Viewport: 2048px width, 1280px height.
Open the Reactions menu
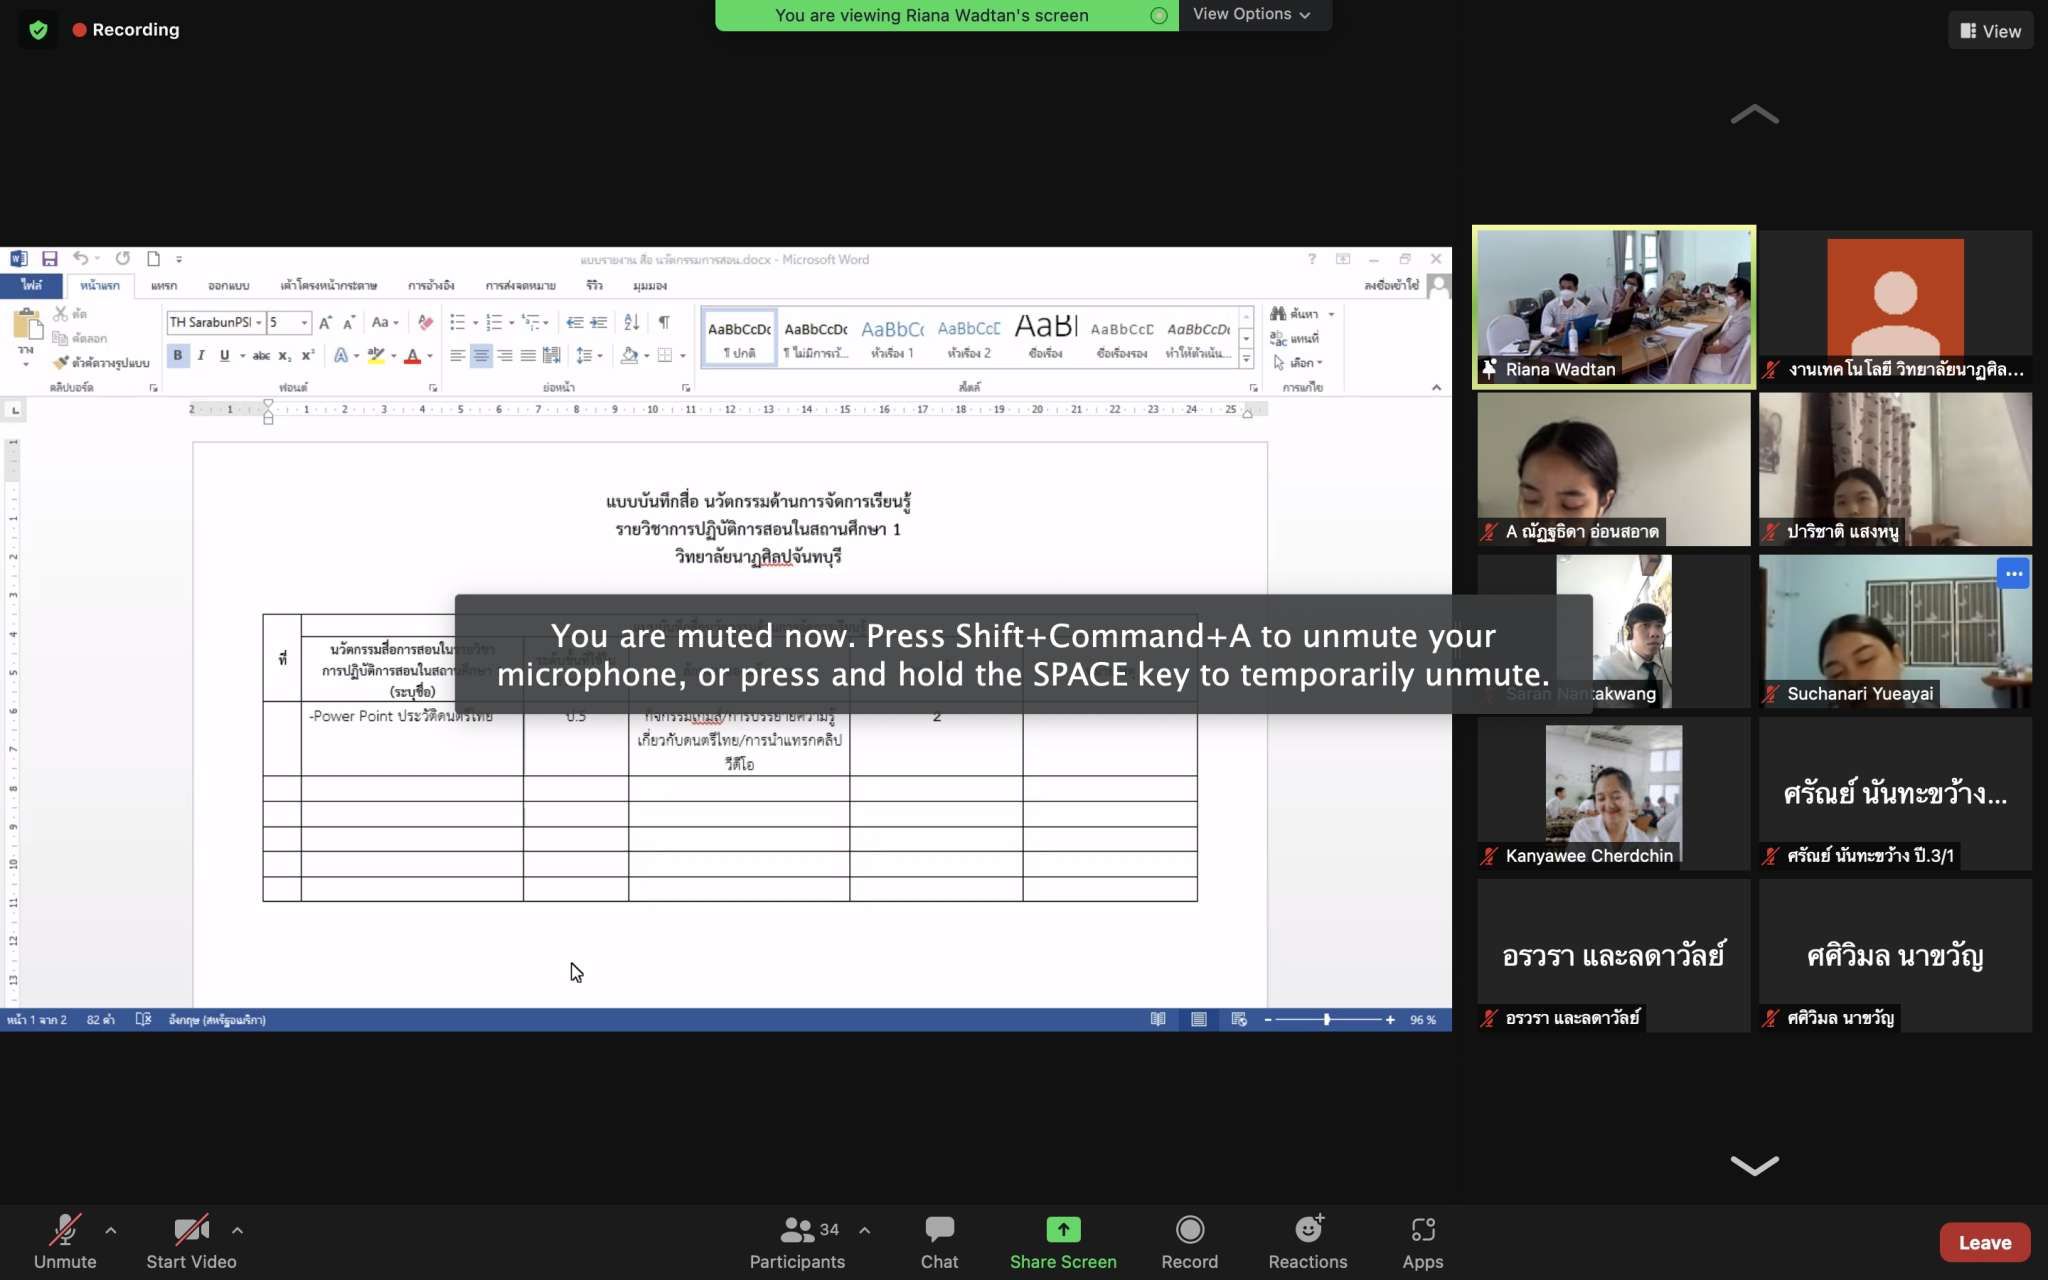coord(1307,1242)
